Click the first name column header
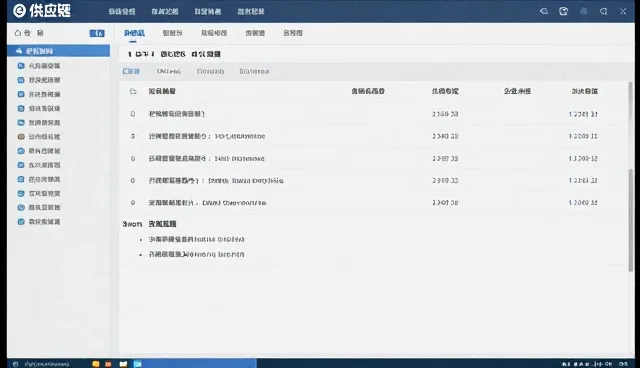 (x=162, y=91)
